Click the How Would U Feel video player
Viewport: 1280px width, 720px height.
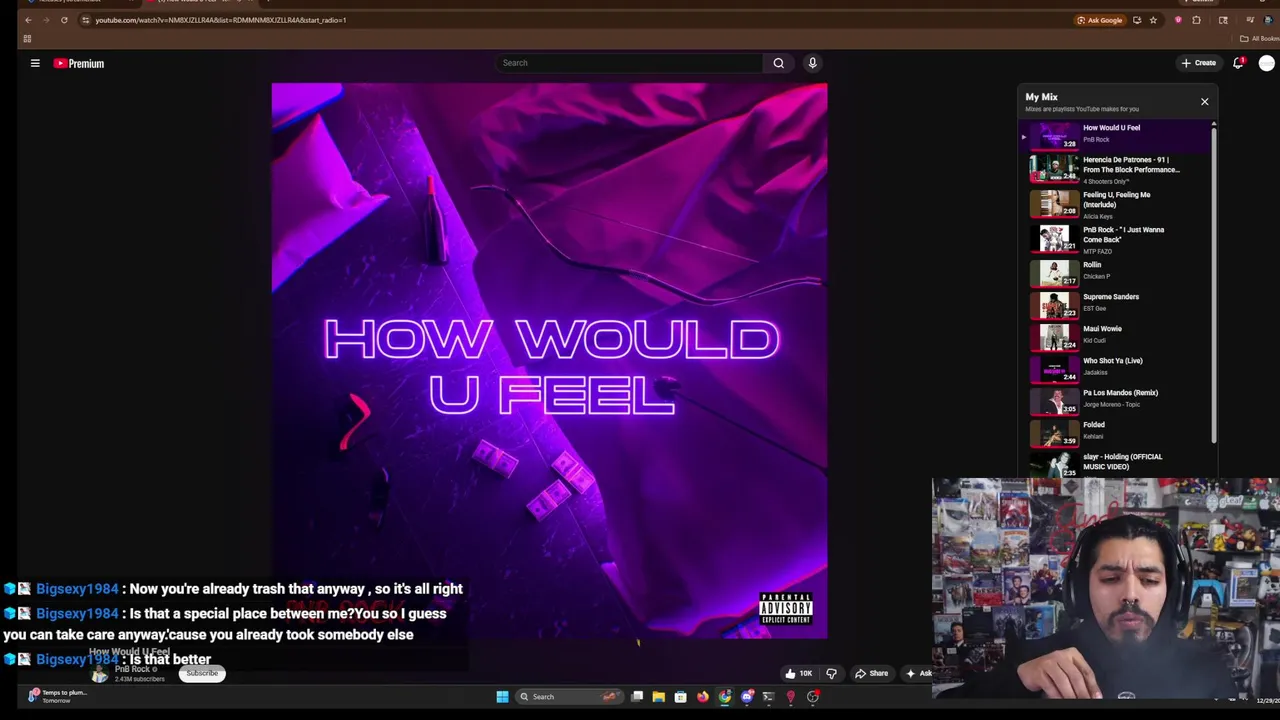click(549, 360)
